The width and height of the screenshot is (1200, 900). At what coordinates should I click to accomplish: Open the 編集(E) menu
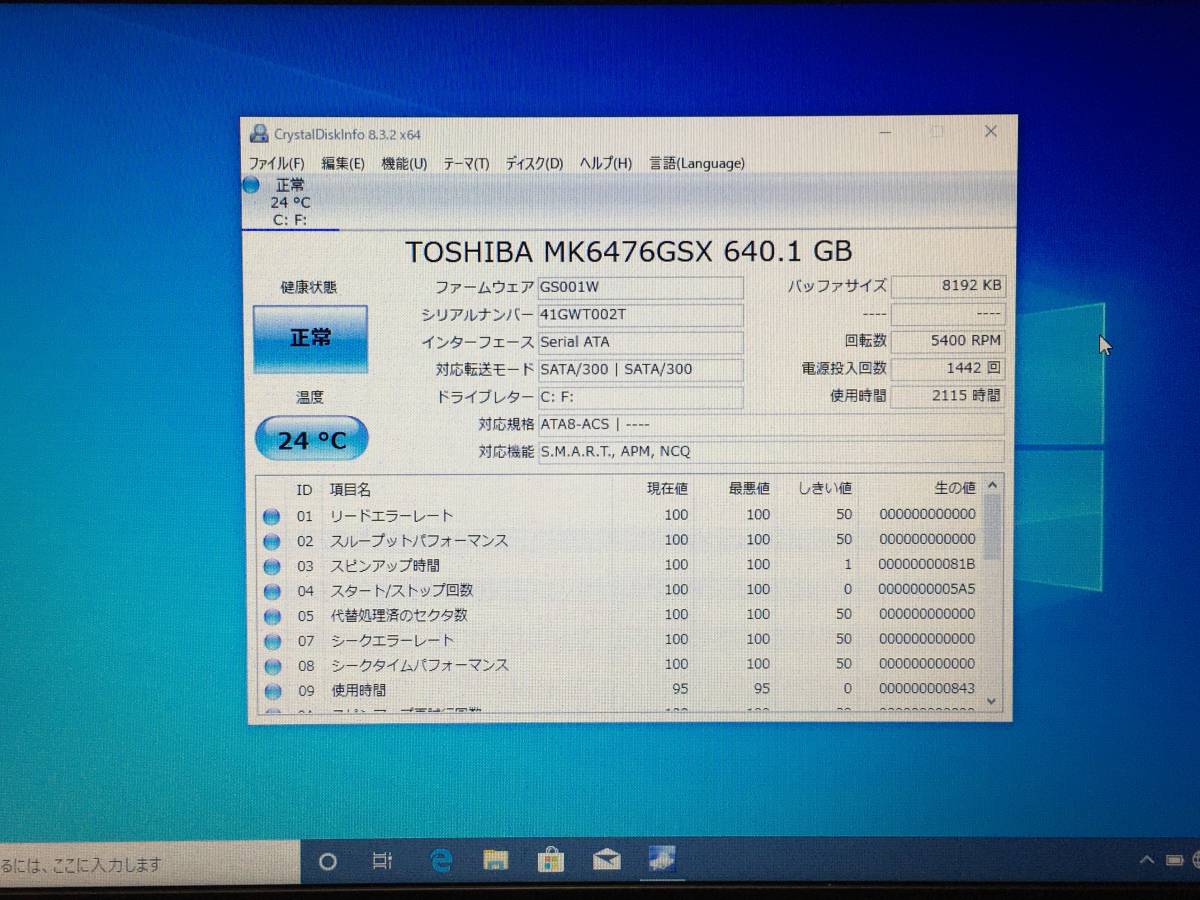(x=342, y=163)
